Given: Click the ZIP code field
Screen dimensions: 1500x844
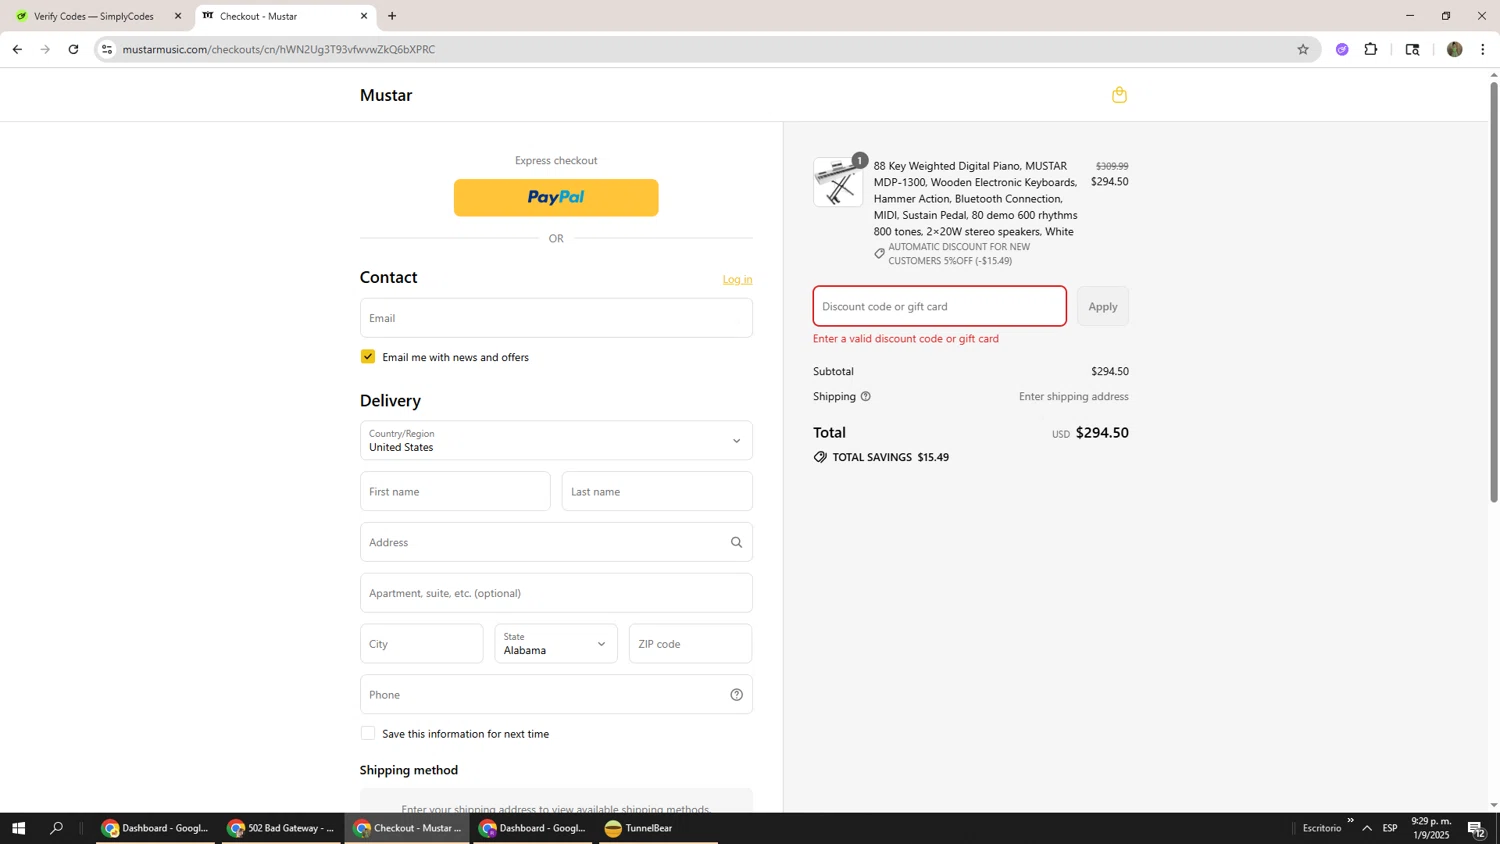Looking at the screenshot, I should (x=690, y=644).
